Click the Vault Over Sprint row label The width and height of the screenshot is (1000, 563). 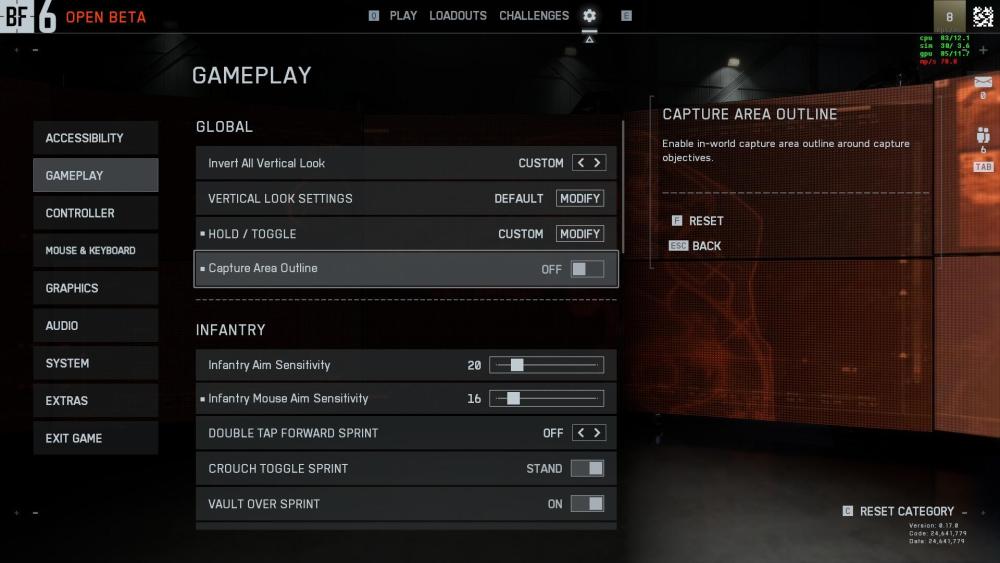tap(264, 504)
